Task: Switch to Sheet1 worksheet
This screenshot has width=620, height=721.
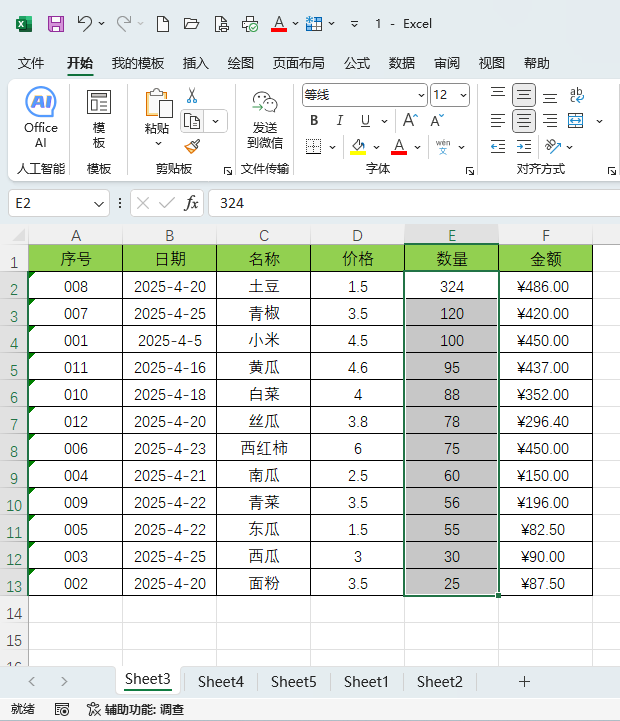Action: tap(366, 681)
